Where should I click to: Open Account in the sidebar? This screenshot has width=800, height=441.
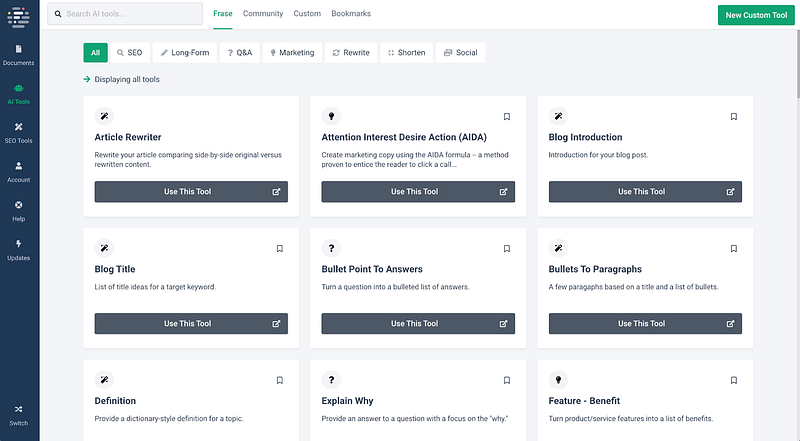click(18, 172)
